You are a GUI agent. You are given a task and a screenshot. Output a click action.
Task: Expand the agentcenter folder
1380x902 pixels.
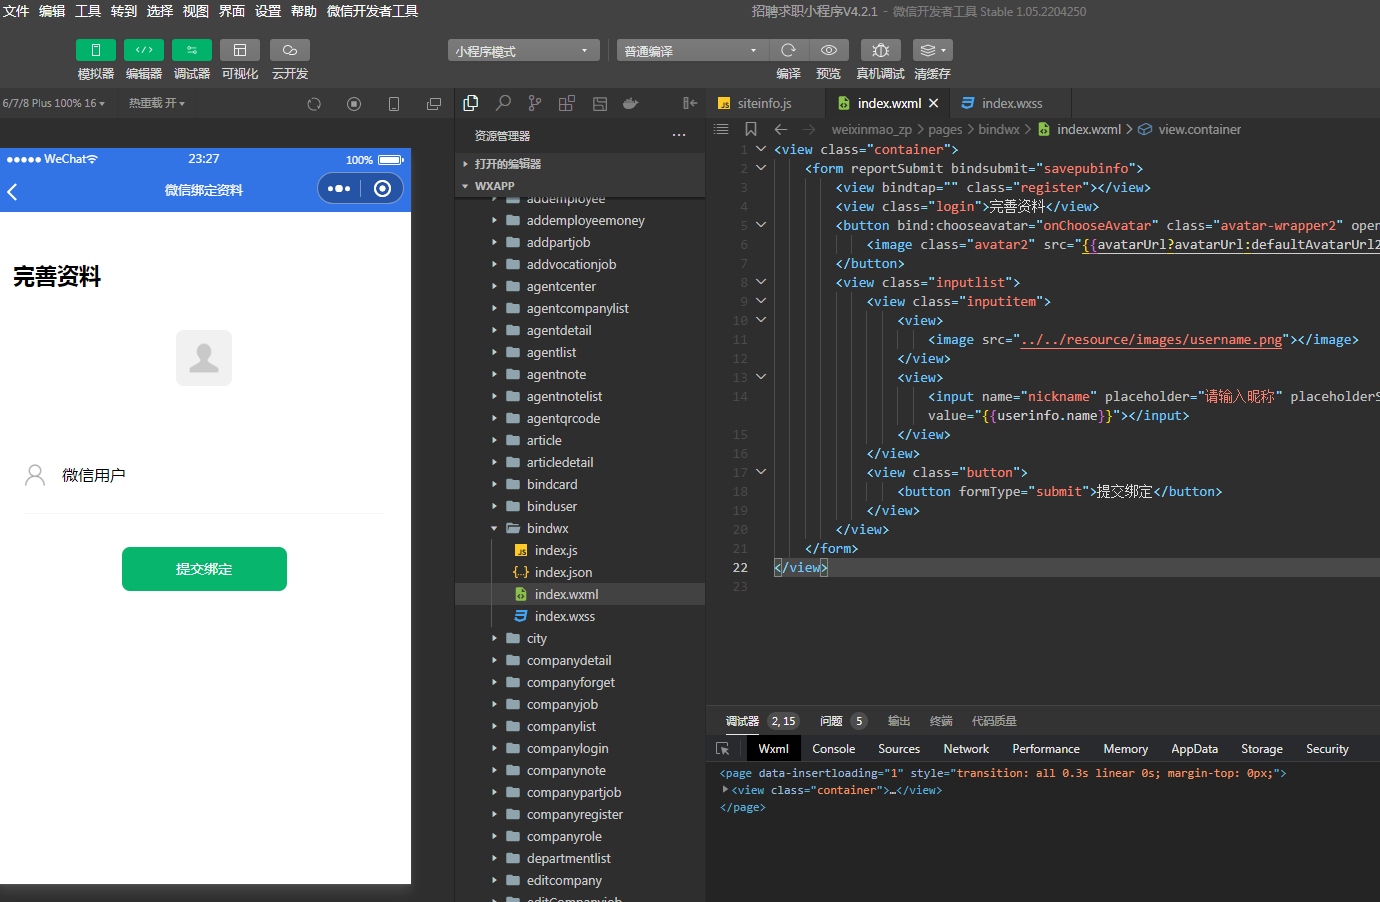(x=580, y=286)
